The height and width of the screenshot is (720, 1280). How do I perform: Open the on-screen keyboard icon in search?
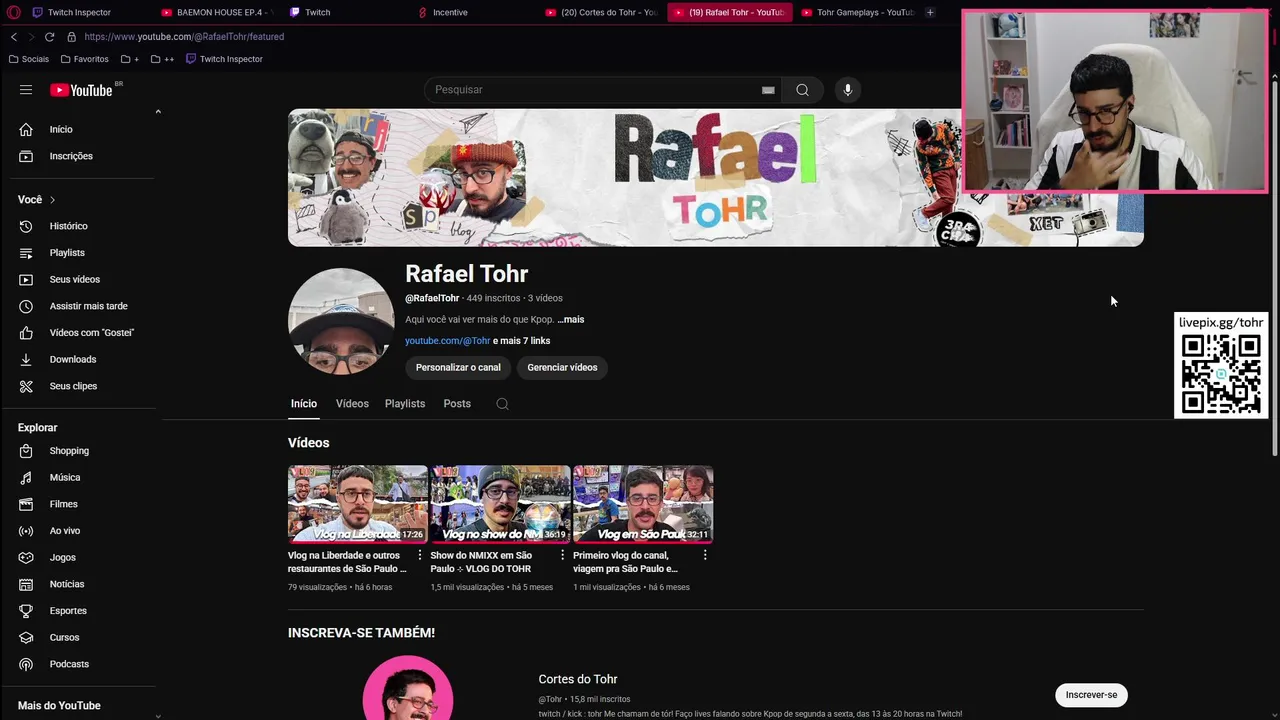click(x=768, y=90)
